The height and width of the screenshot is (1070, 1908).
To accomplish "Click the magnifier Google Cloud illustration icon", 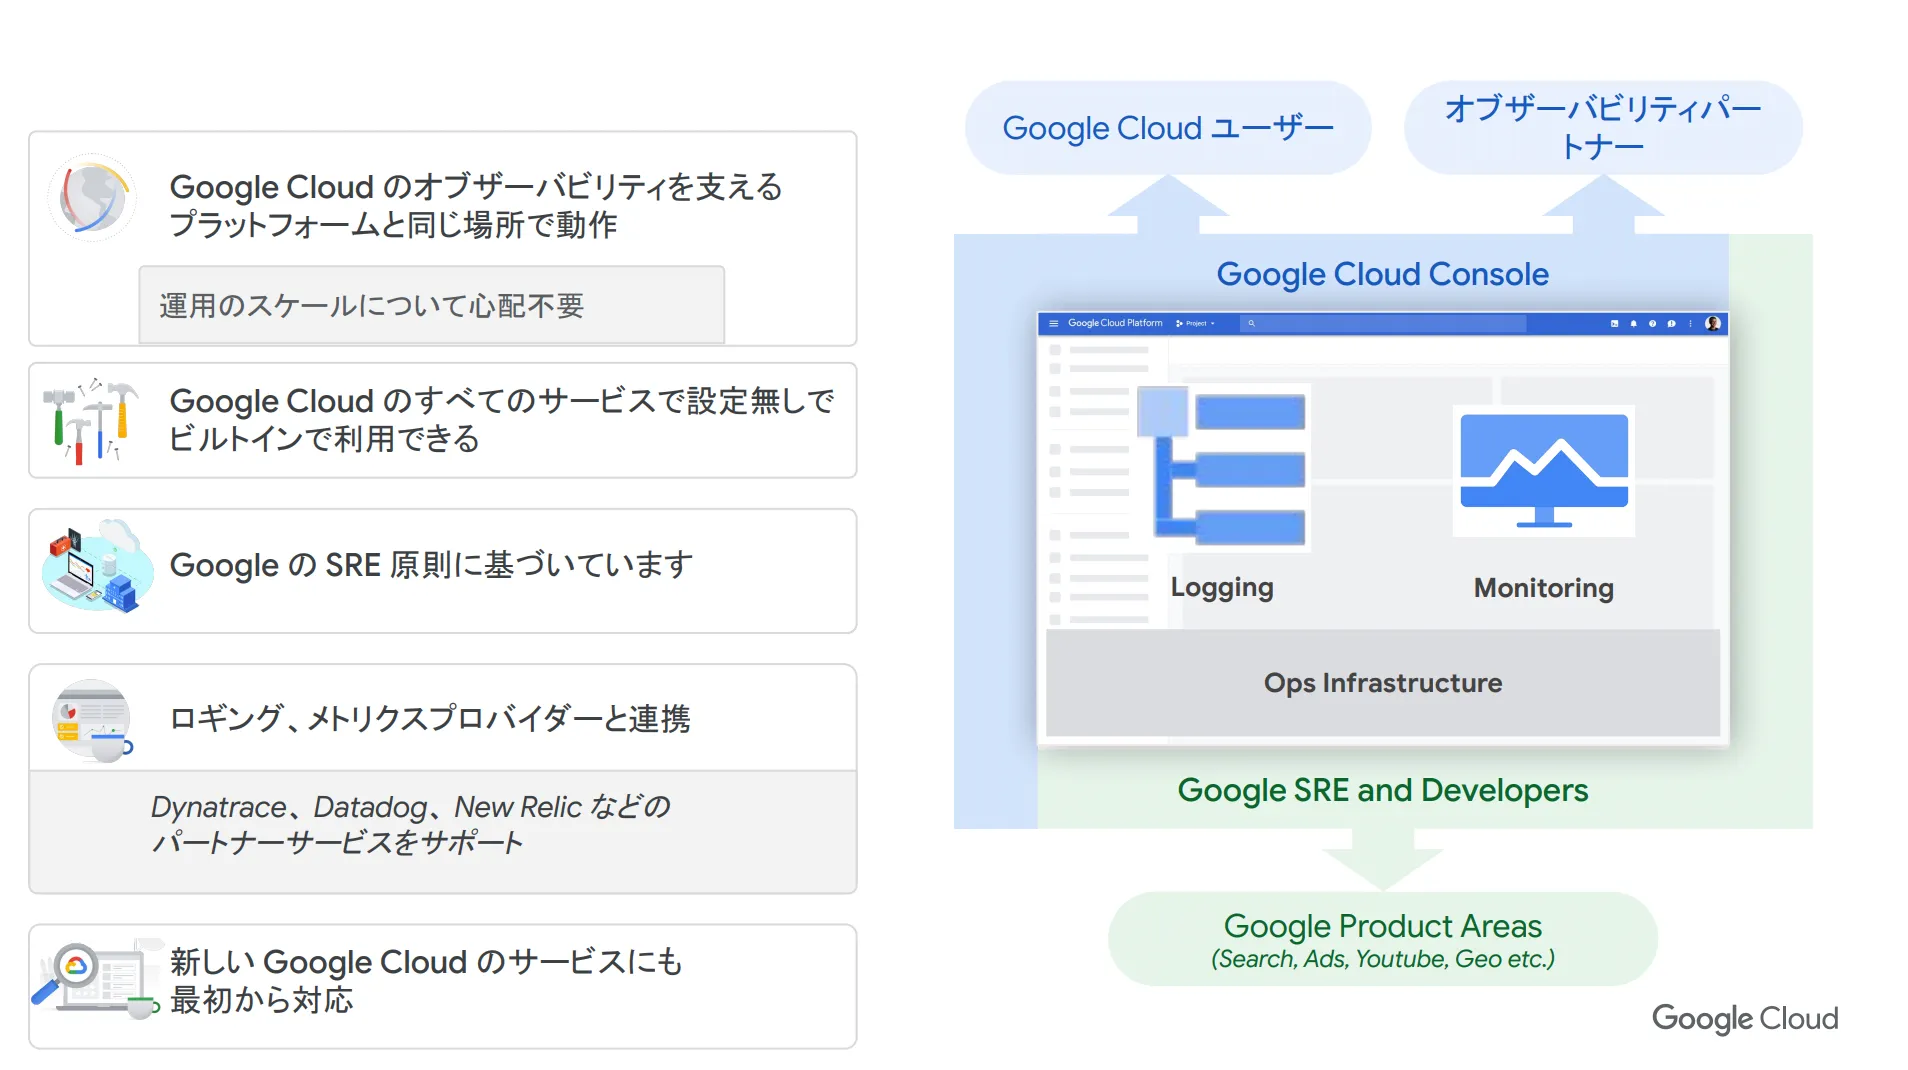I will tap(97, 978).
